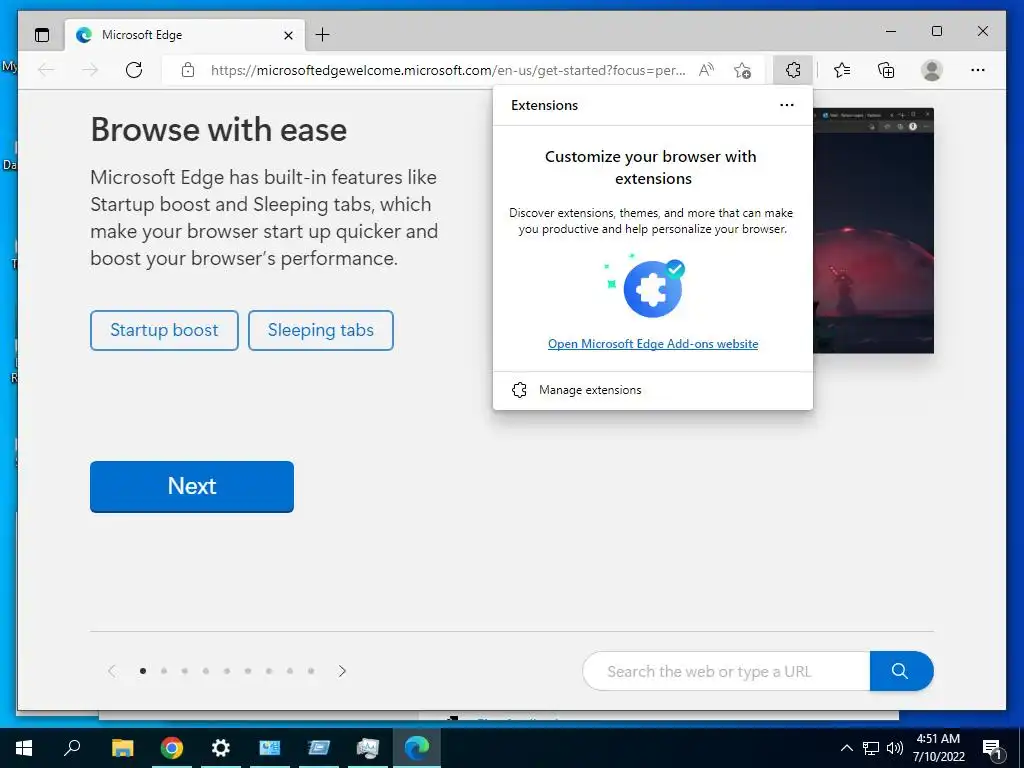
Task: Open Settings gear on taskbar
Action: pyautogui.click(x=221, y=748)
